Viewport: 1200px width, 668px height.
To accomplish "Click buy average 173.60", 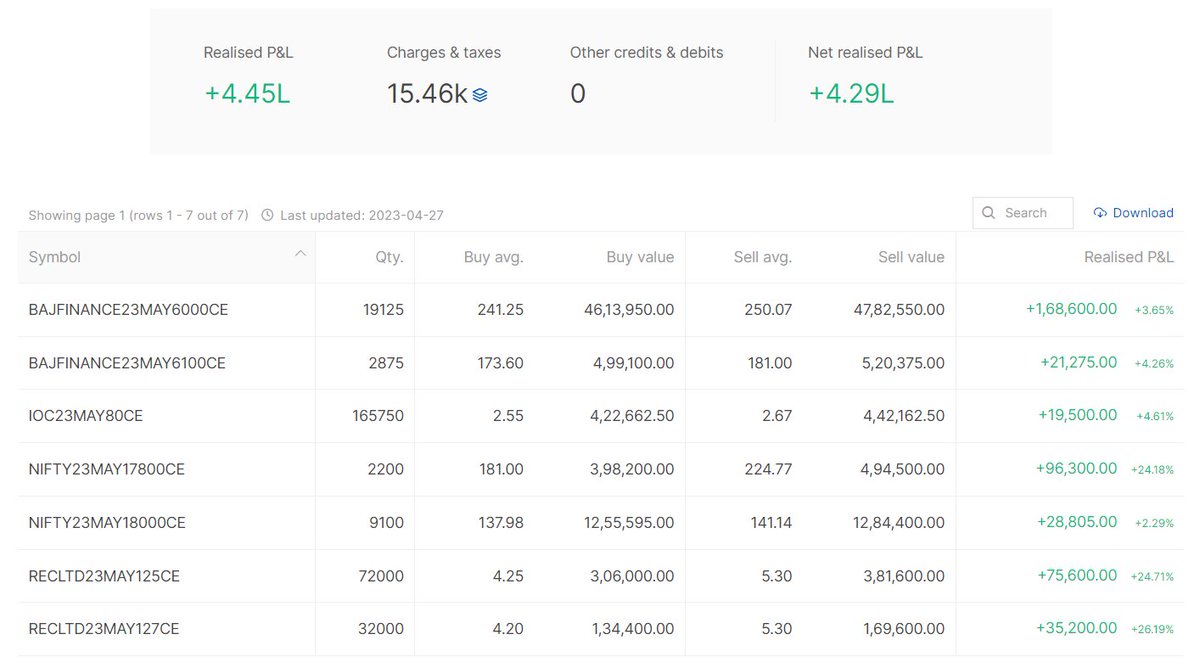I will [501, 363].
